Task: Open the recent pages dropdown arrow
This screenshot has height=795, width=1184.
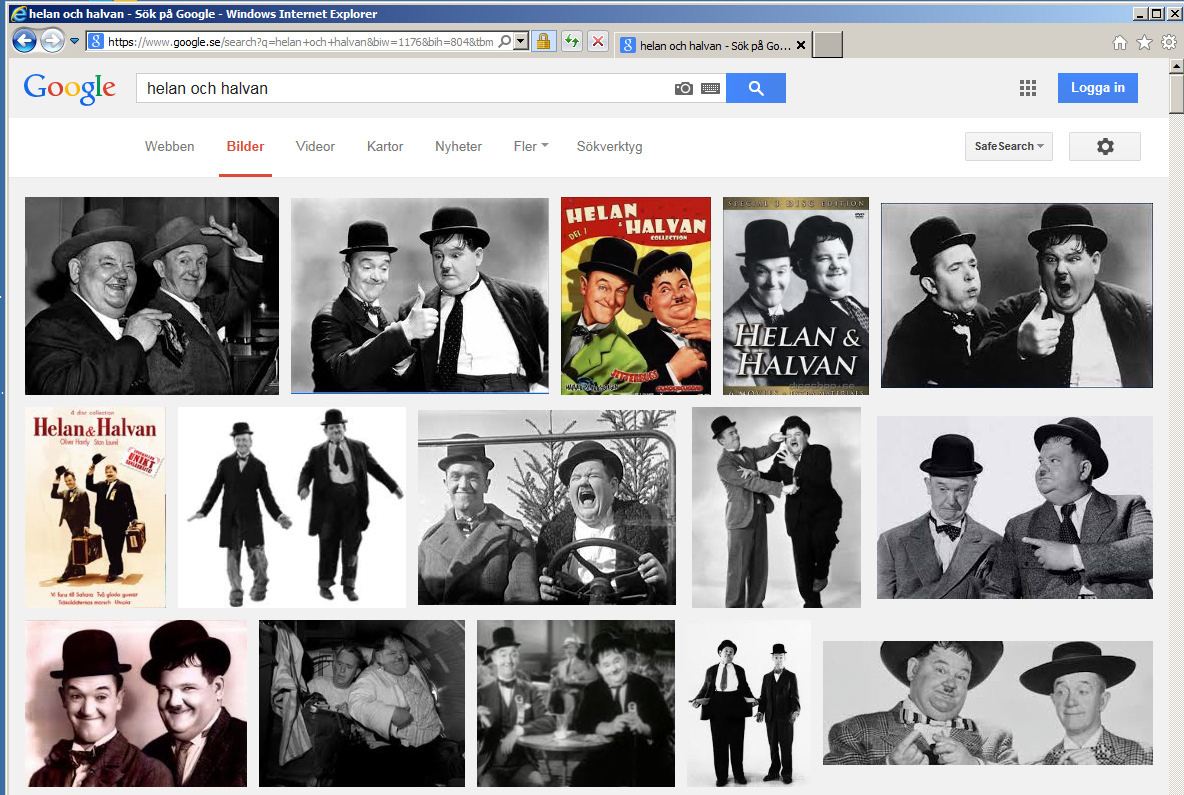Action: (74, 41)
